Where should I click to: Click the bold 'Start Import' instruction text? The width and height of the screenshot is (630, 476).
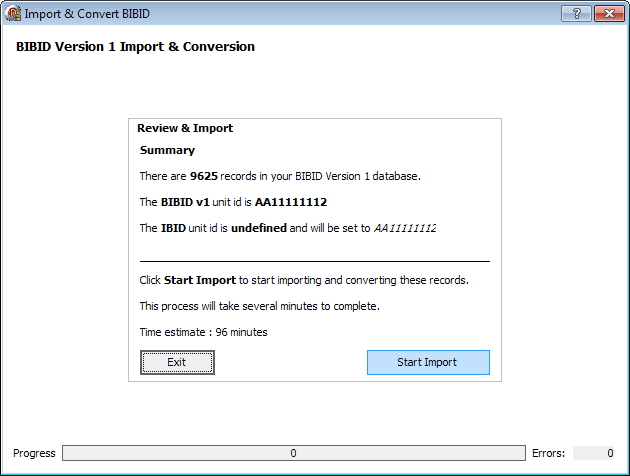(x=200, y=280)
